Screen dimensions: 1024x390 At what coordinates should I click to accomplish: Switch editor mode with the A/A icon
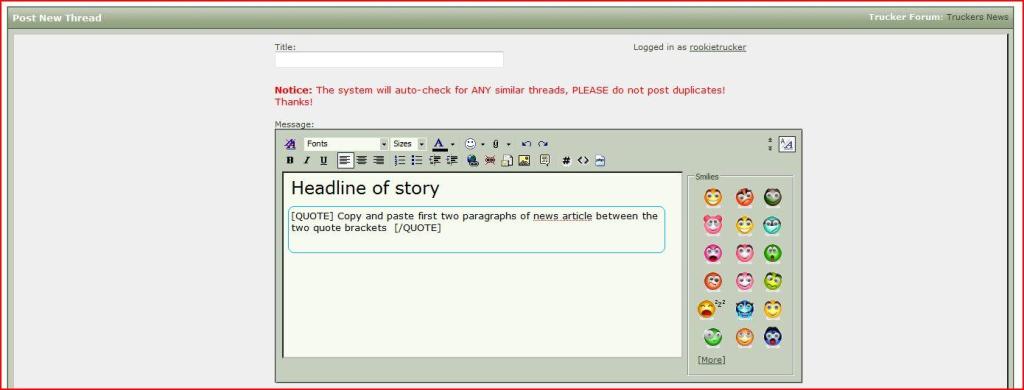pyautogui.click(x=787, y=144)
